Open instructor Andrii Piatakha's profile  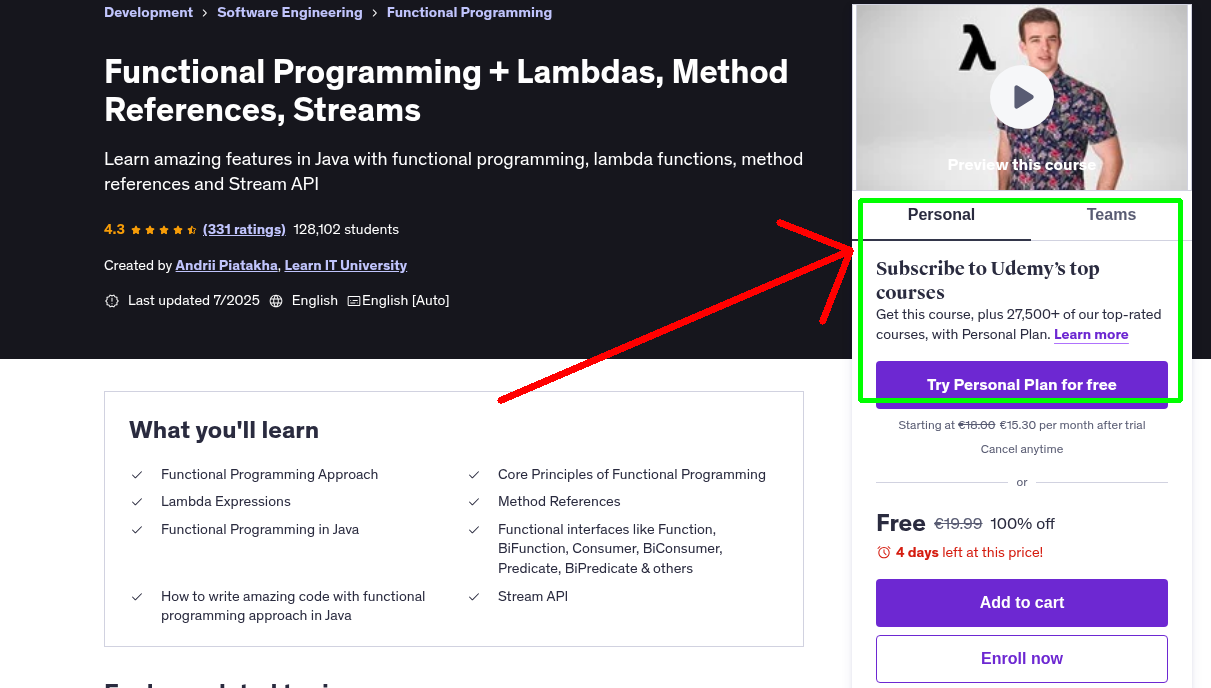point(226,265)
